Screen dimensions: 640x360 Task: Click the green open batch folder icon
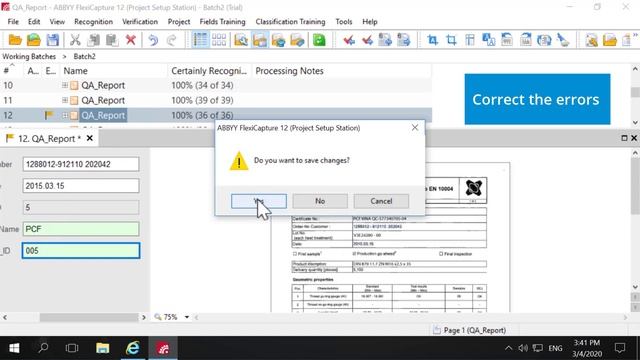pos(33,40)
